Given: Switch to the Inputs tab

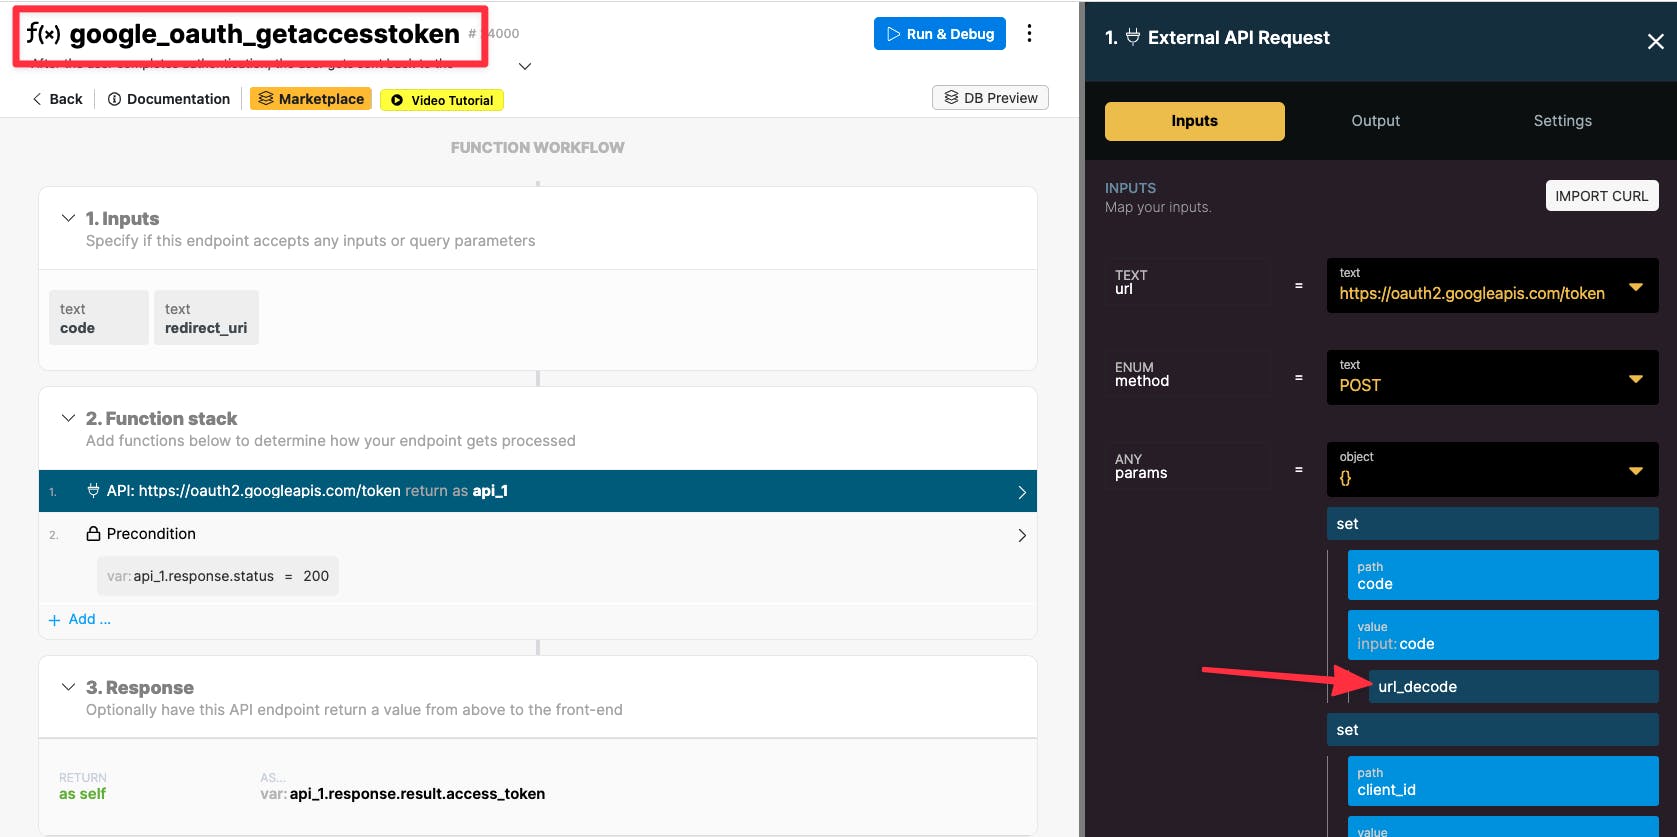Looking at the screenshot, I should tap(1195, 121).
